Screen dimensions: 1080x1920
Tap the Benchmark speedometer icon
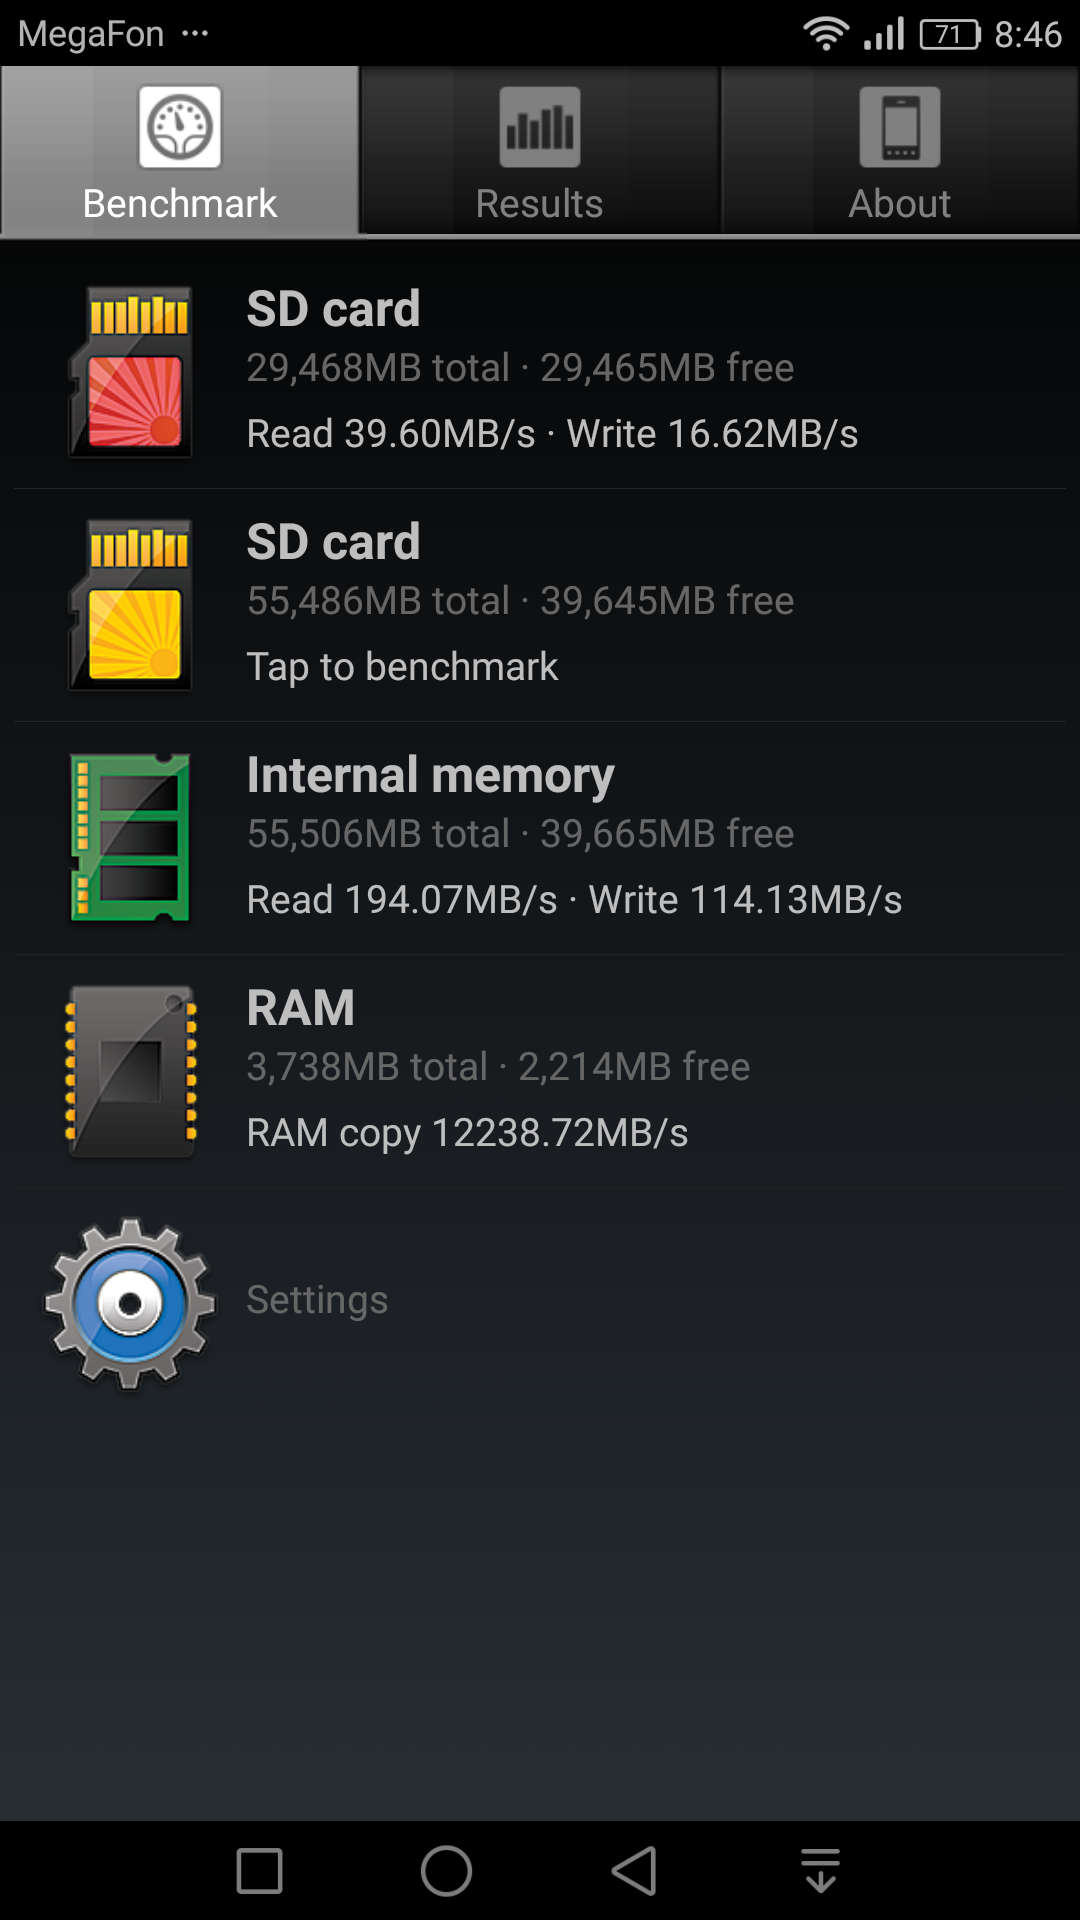180,127
